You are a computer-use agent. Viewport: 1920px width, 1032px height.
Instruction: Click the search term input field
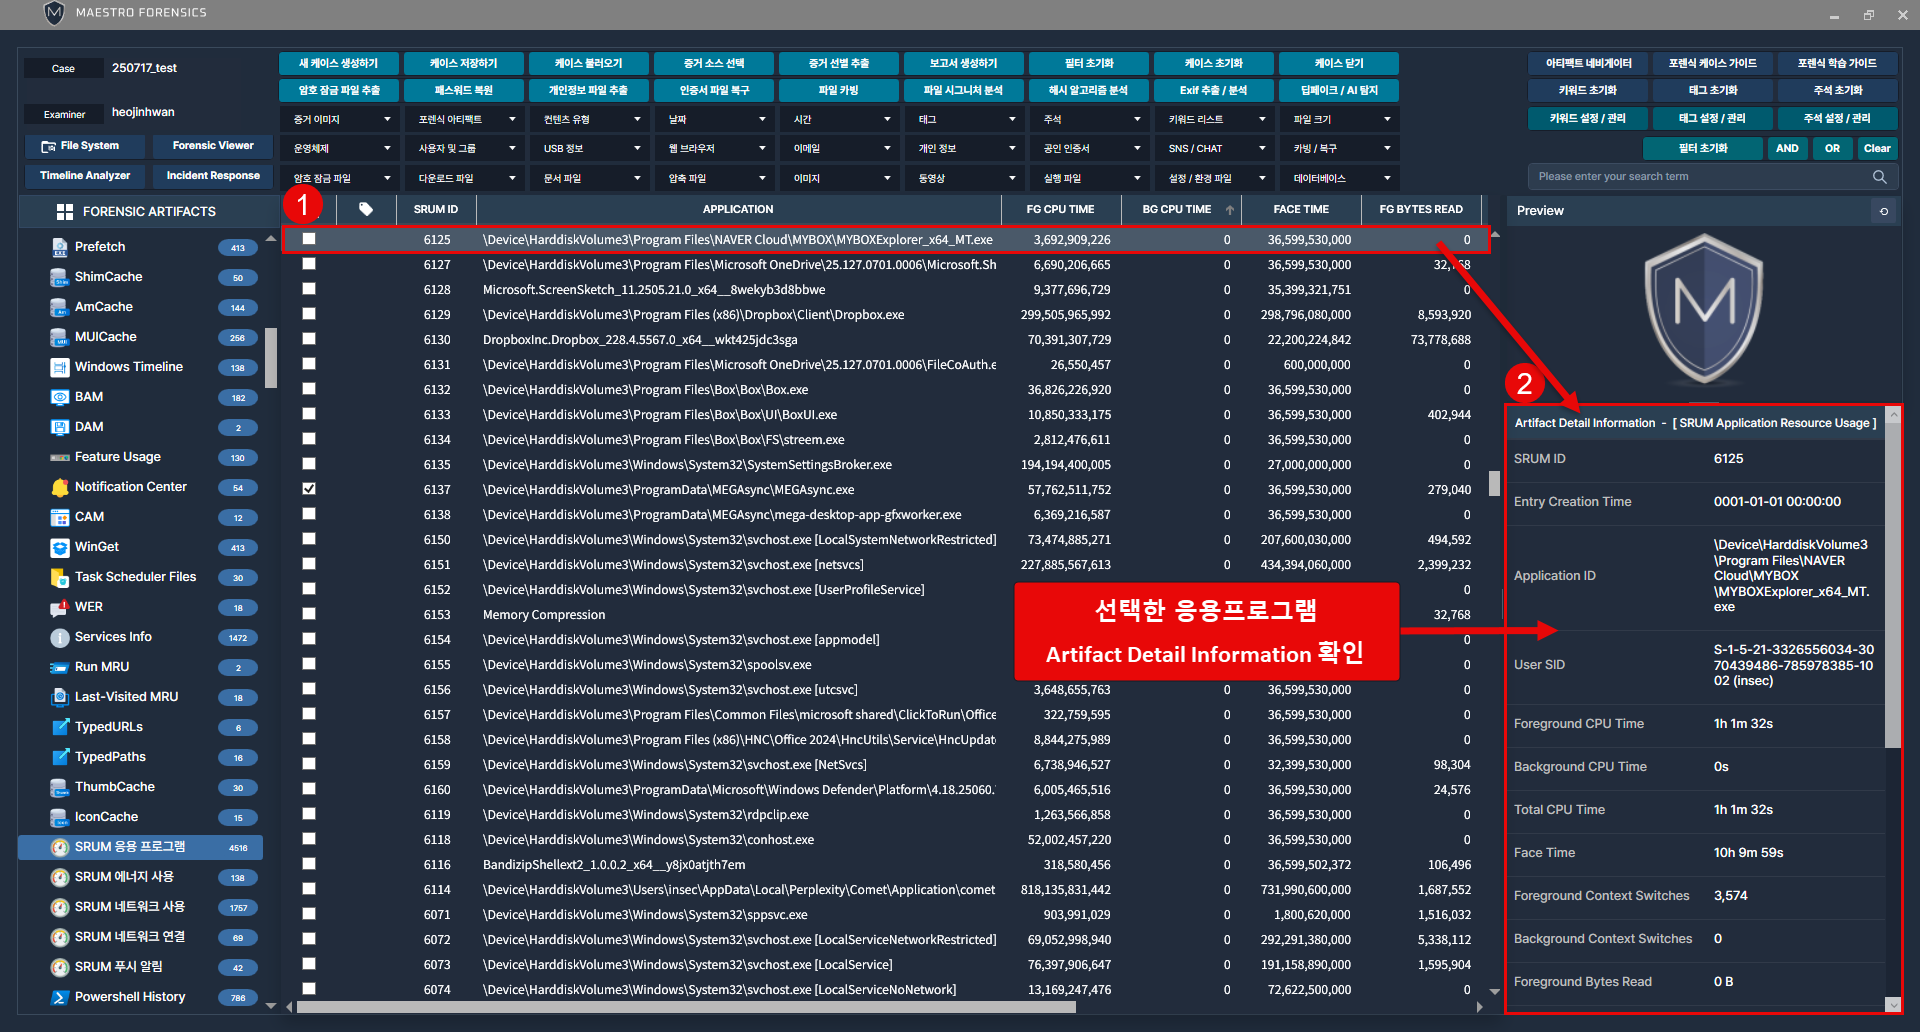(1700, 177)
